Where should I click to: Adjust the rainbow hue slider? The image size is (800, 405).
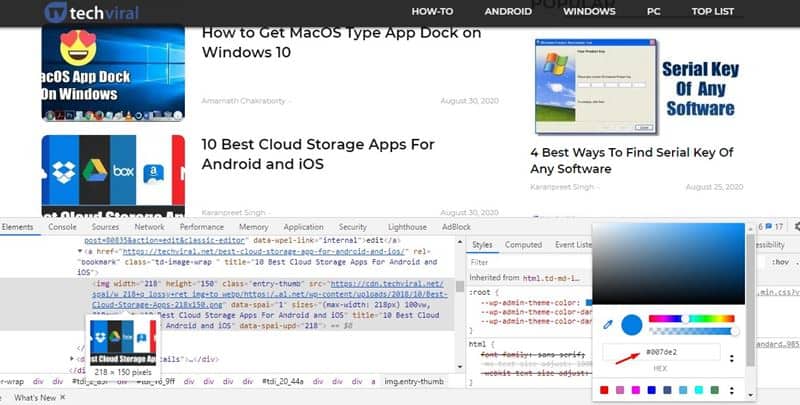[x=691, y=319]
